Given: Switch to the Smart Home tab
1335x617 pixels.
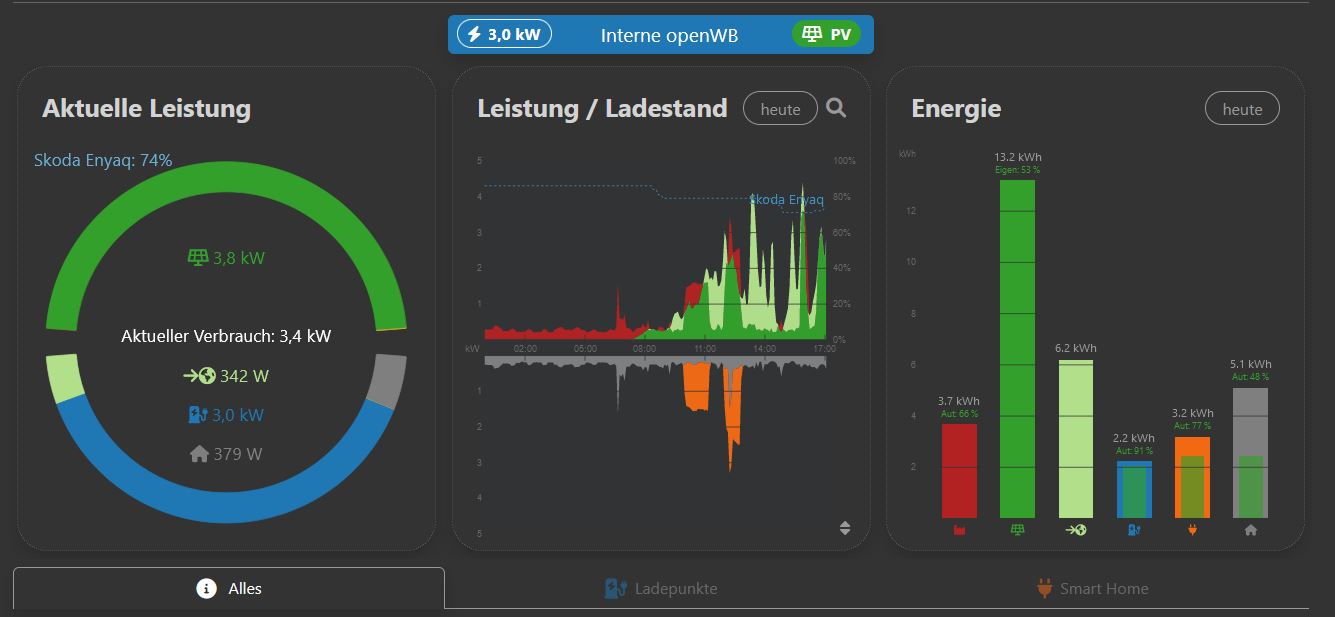Looking at the screenshot, I should coord(1093,588).
